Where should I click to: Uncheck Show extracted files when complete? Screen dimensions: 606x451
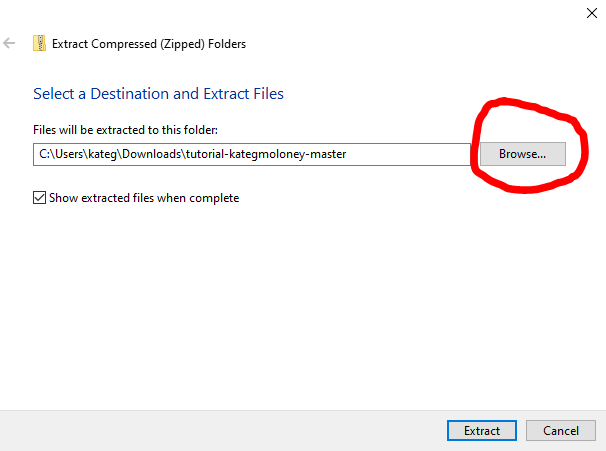[x=39, y=197]
